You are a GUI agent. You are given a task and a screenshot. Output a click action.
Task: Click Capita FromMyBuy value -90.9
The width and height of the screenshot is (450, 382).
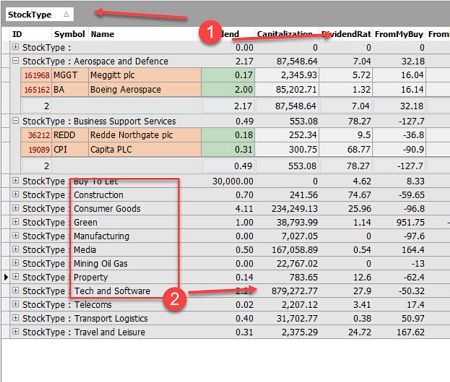(x=399, y=150)
